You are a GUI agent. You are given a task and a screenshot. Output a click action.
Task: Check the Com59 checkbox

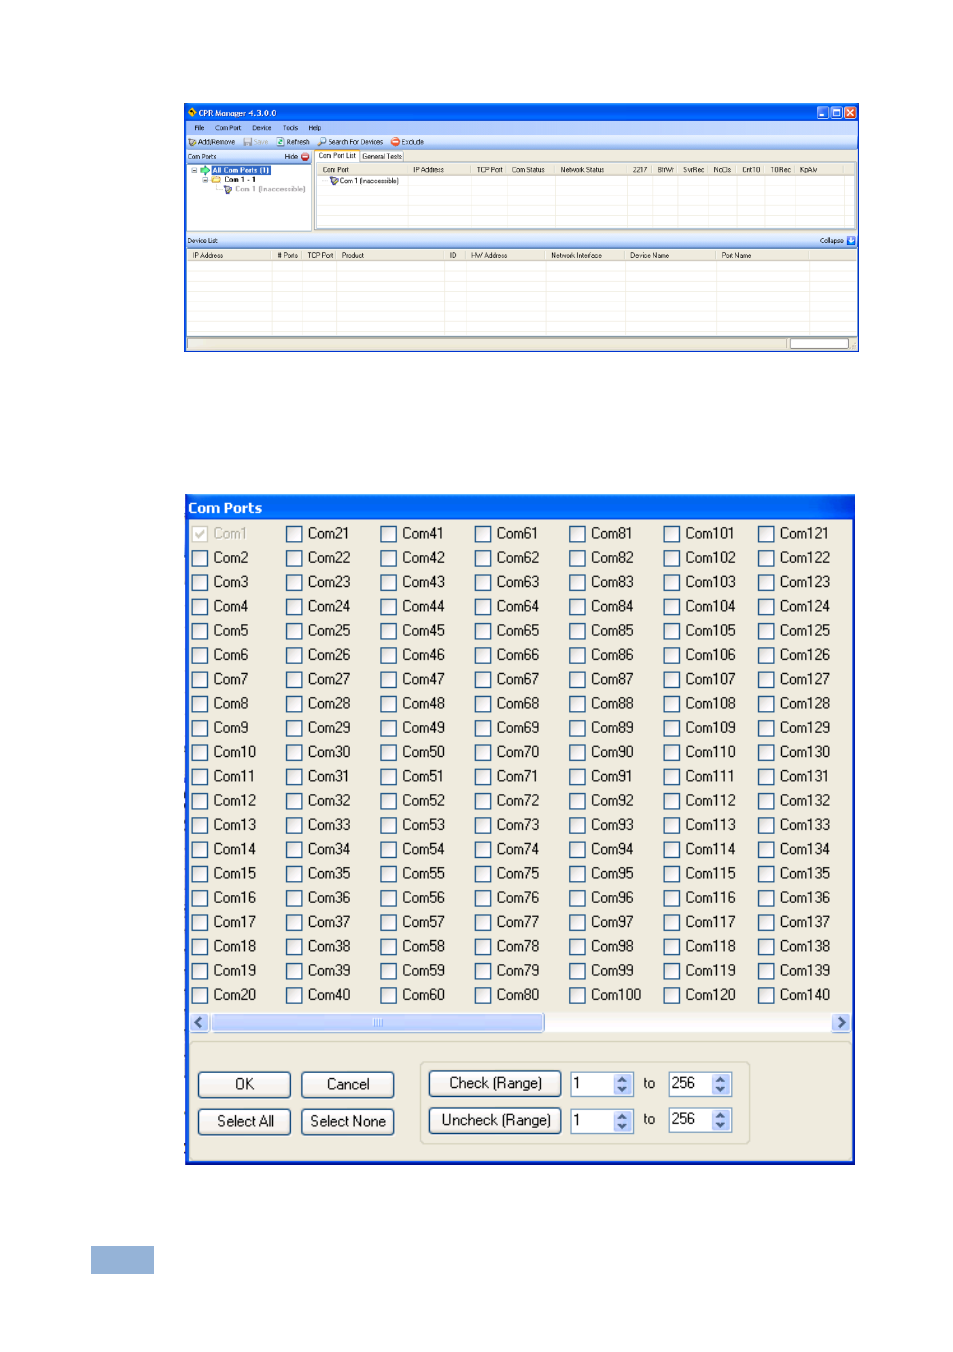(x=389, y=971)
